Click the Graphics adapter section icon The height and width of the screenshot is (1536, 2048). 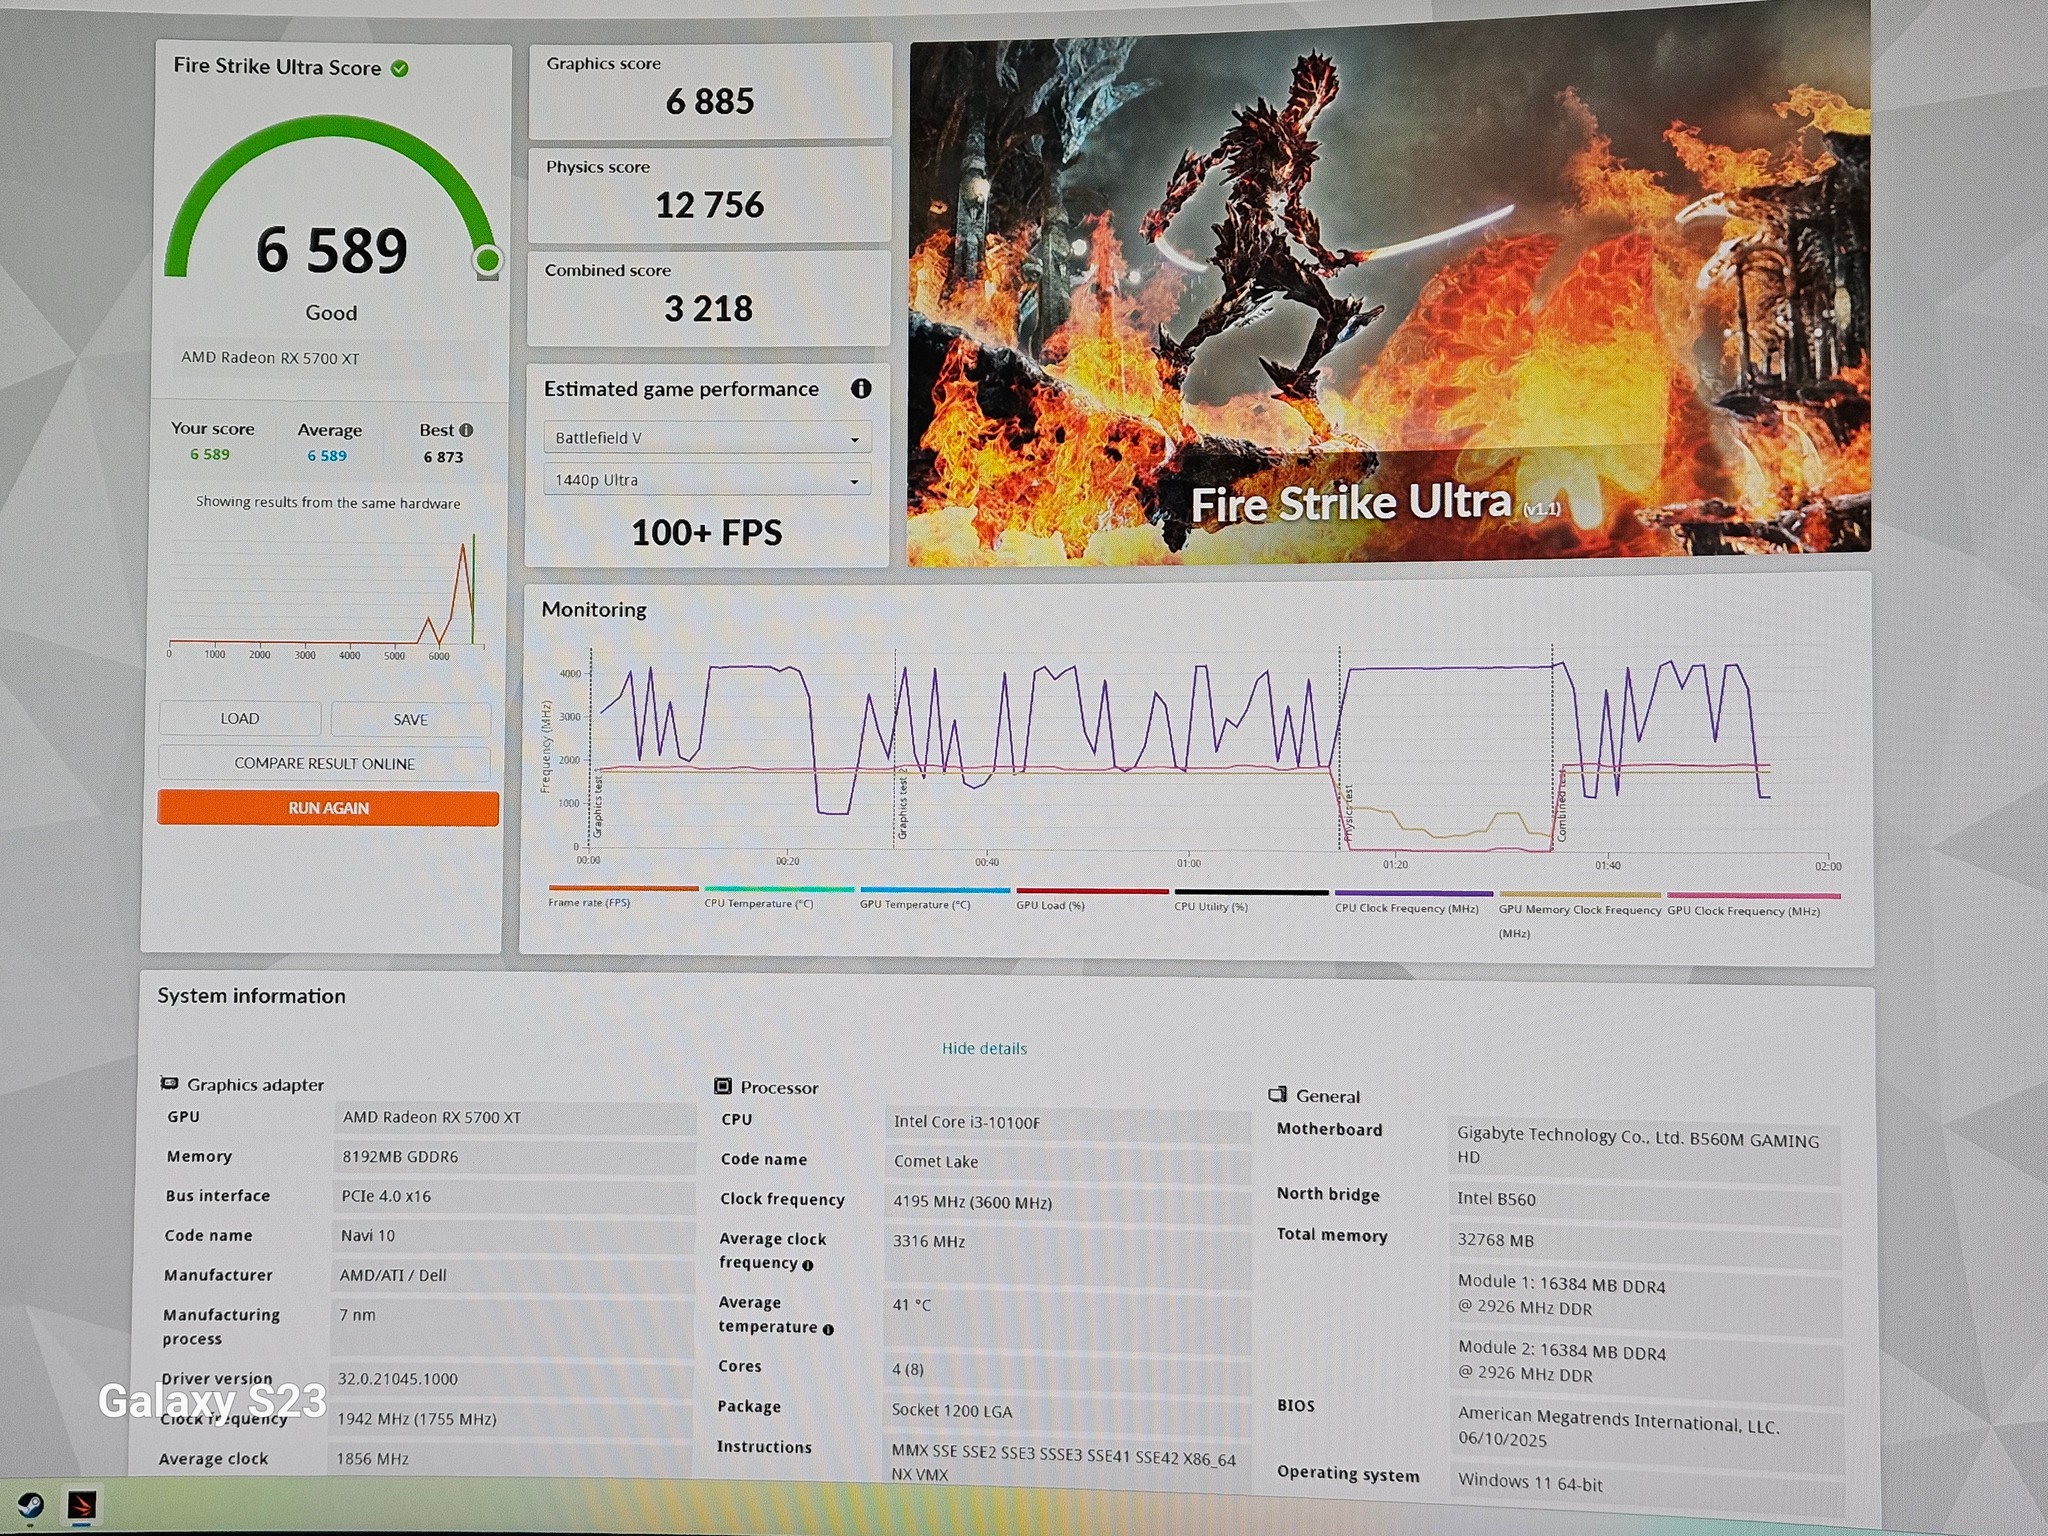170,1083
